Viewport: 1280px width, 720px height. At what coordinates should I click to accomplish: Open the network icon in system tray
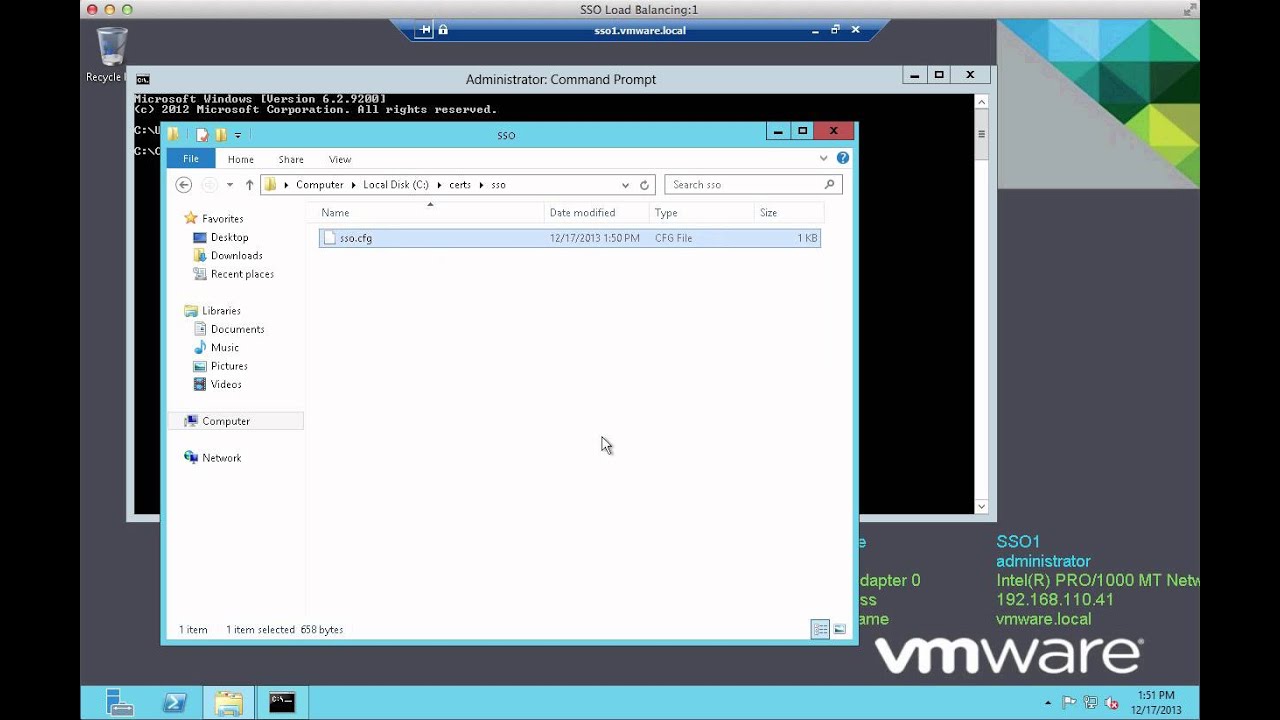click(x=1090, y=703)
